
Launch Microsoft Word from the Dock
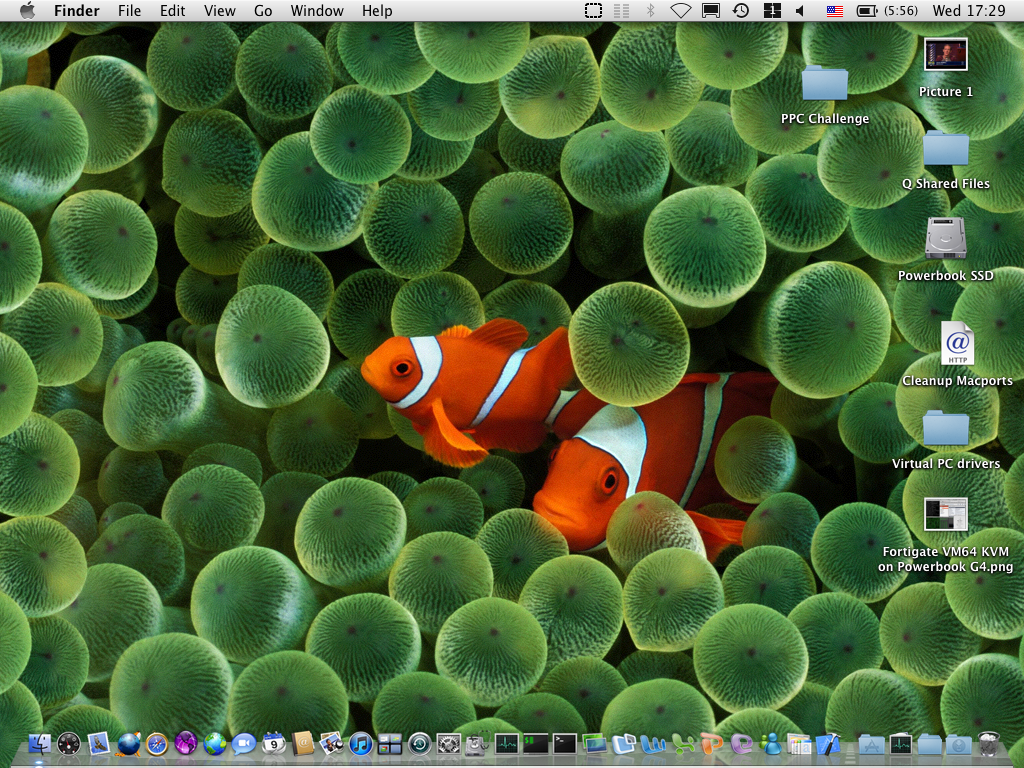point(652,744)
